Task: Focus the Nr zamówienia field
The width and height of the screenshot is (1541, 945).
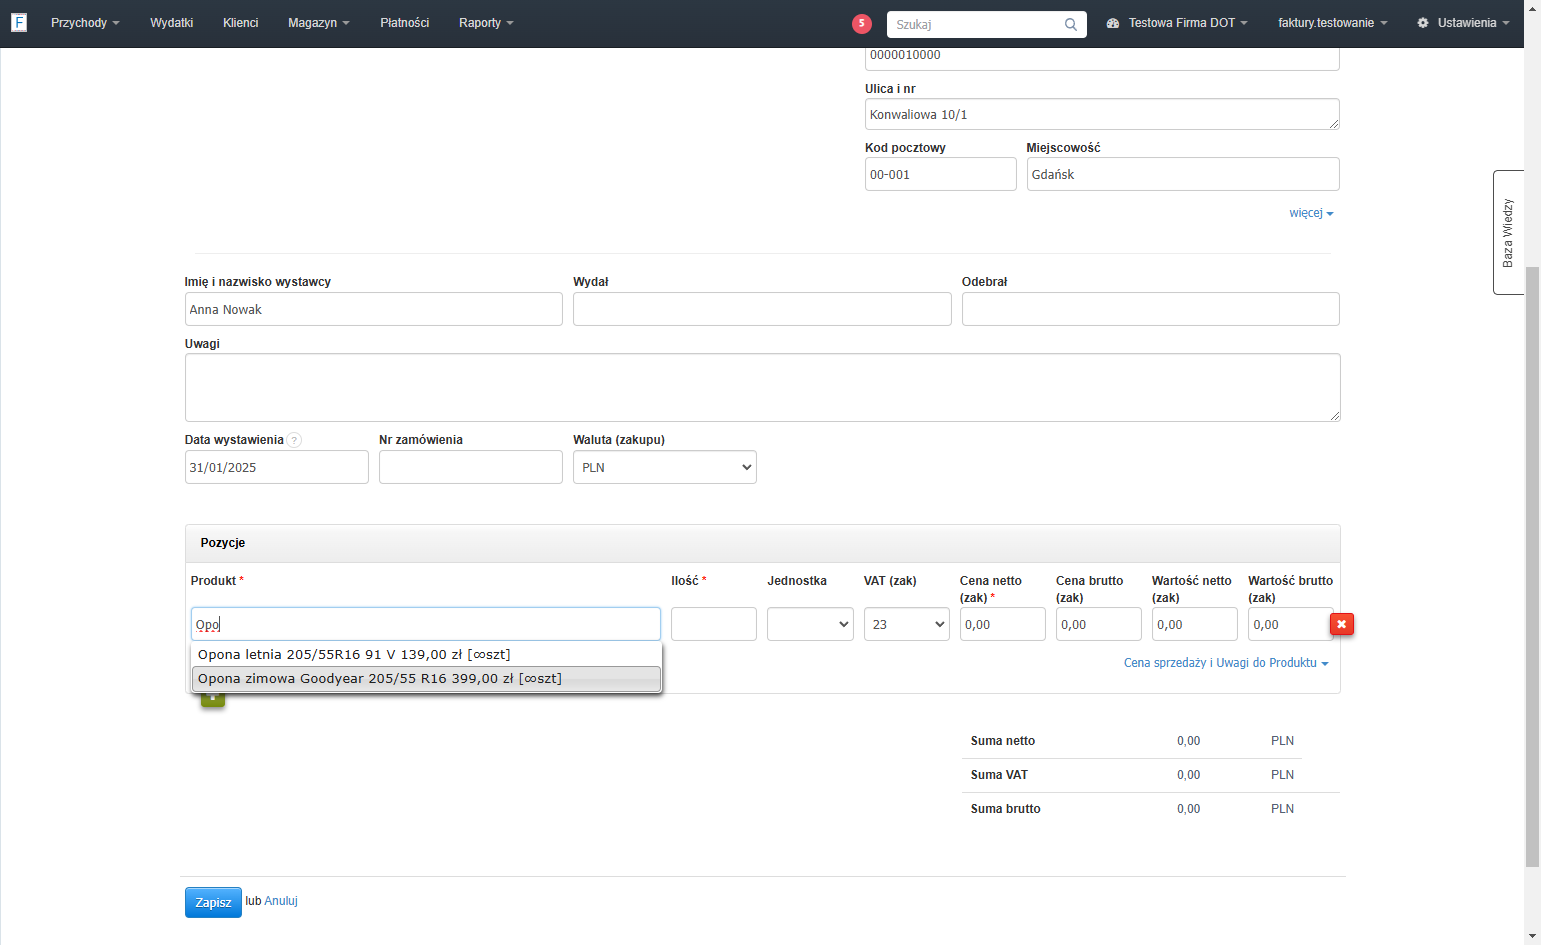Action: click(x=471, y=467)
